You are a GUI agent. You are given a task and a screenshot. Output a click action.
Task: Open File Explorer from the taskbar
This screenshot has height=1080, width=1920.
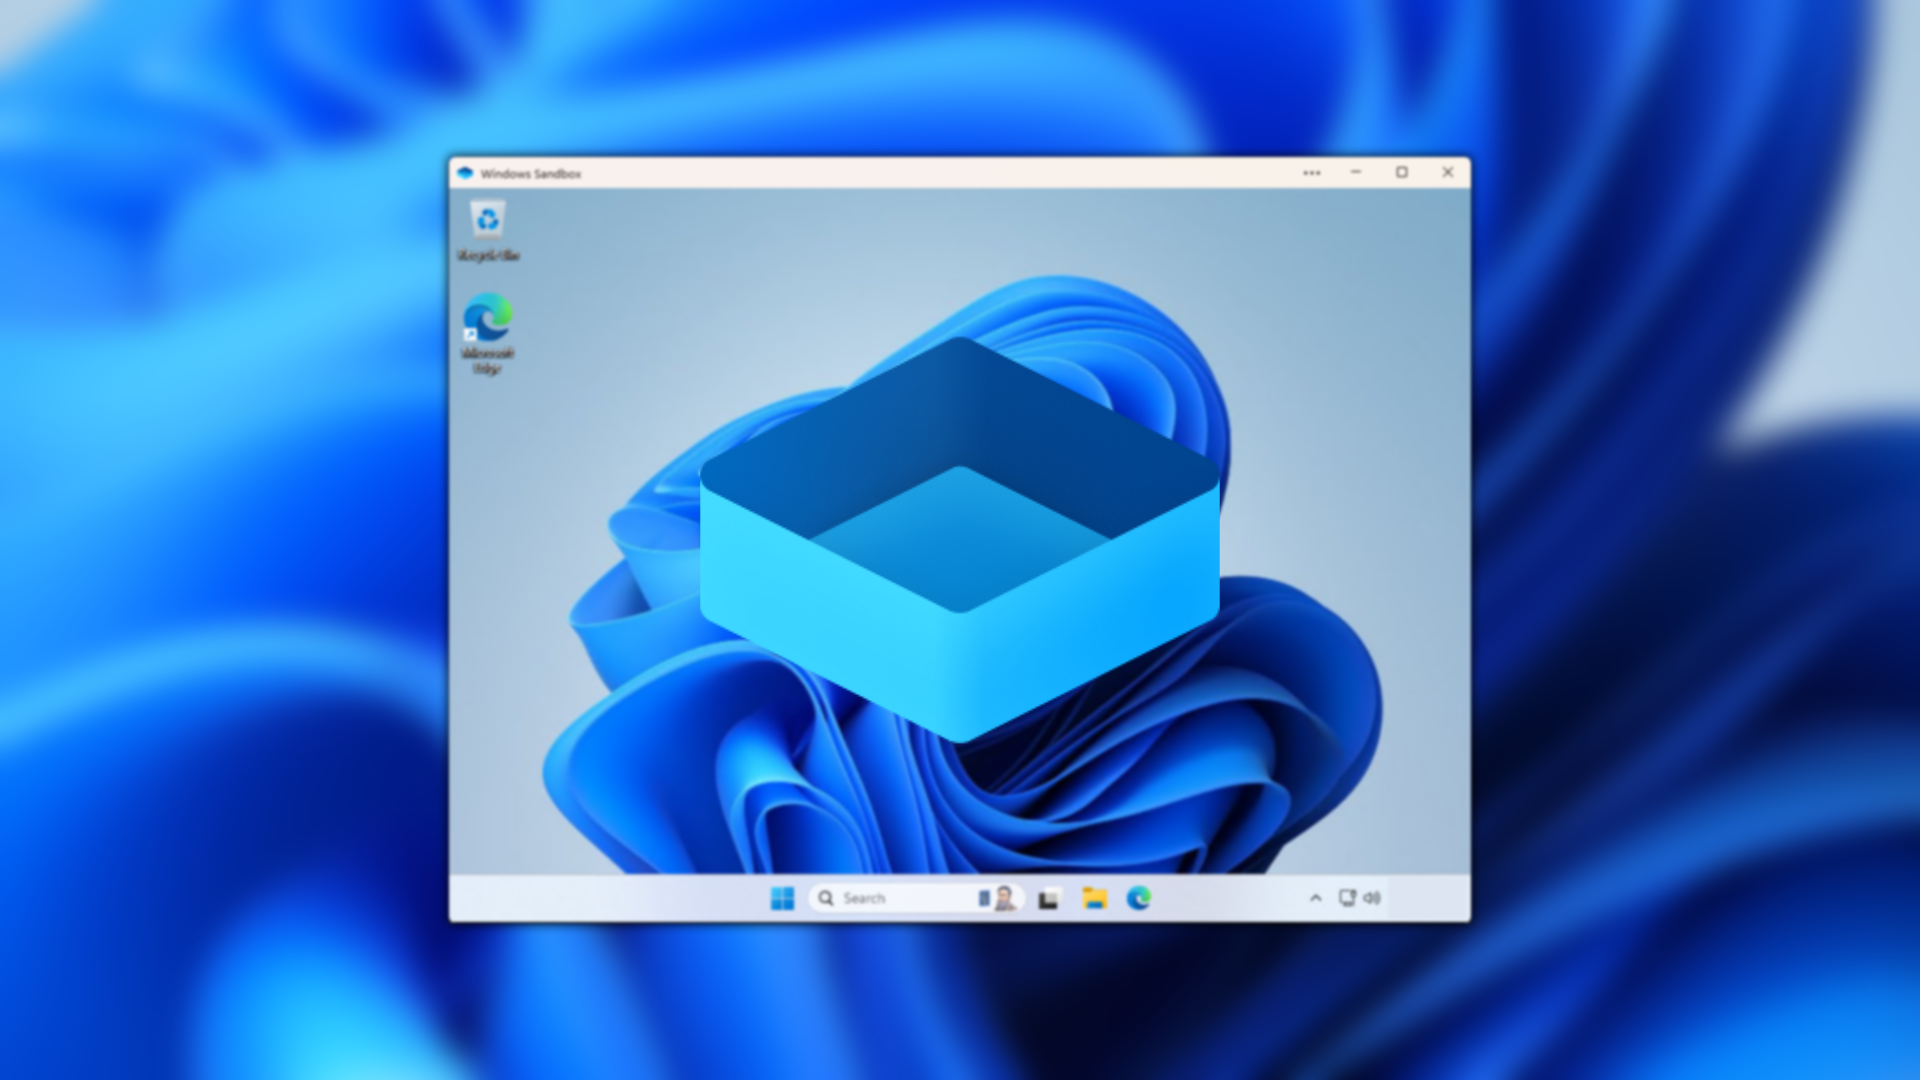(1093, 898)
